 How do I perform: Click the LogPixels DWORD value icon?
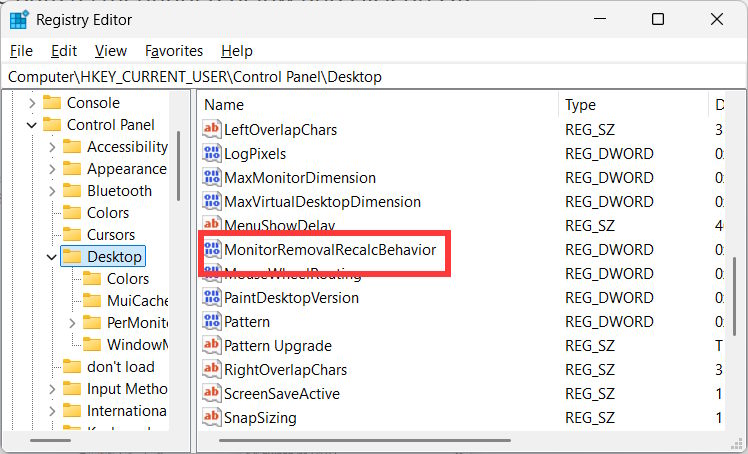tap(212, 154)
